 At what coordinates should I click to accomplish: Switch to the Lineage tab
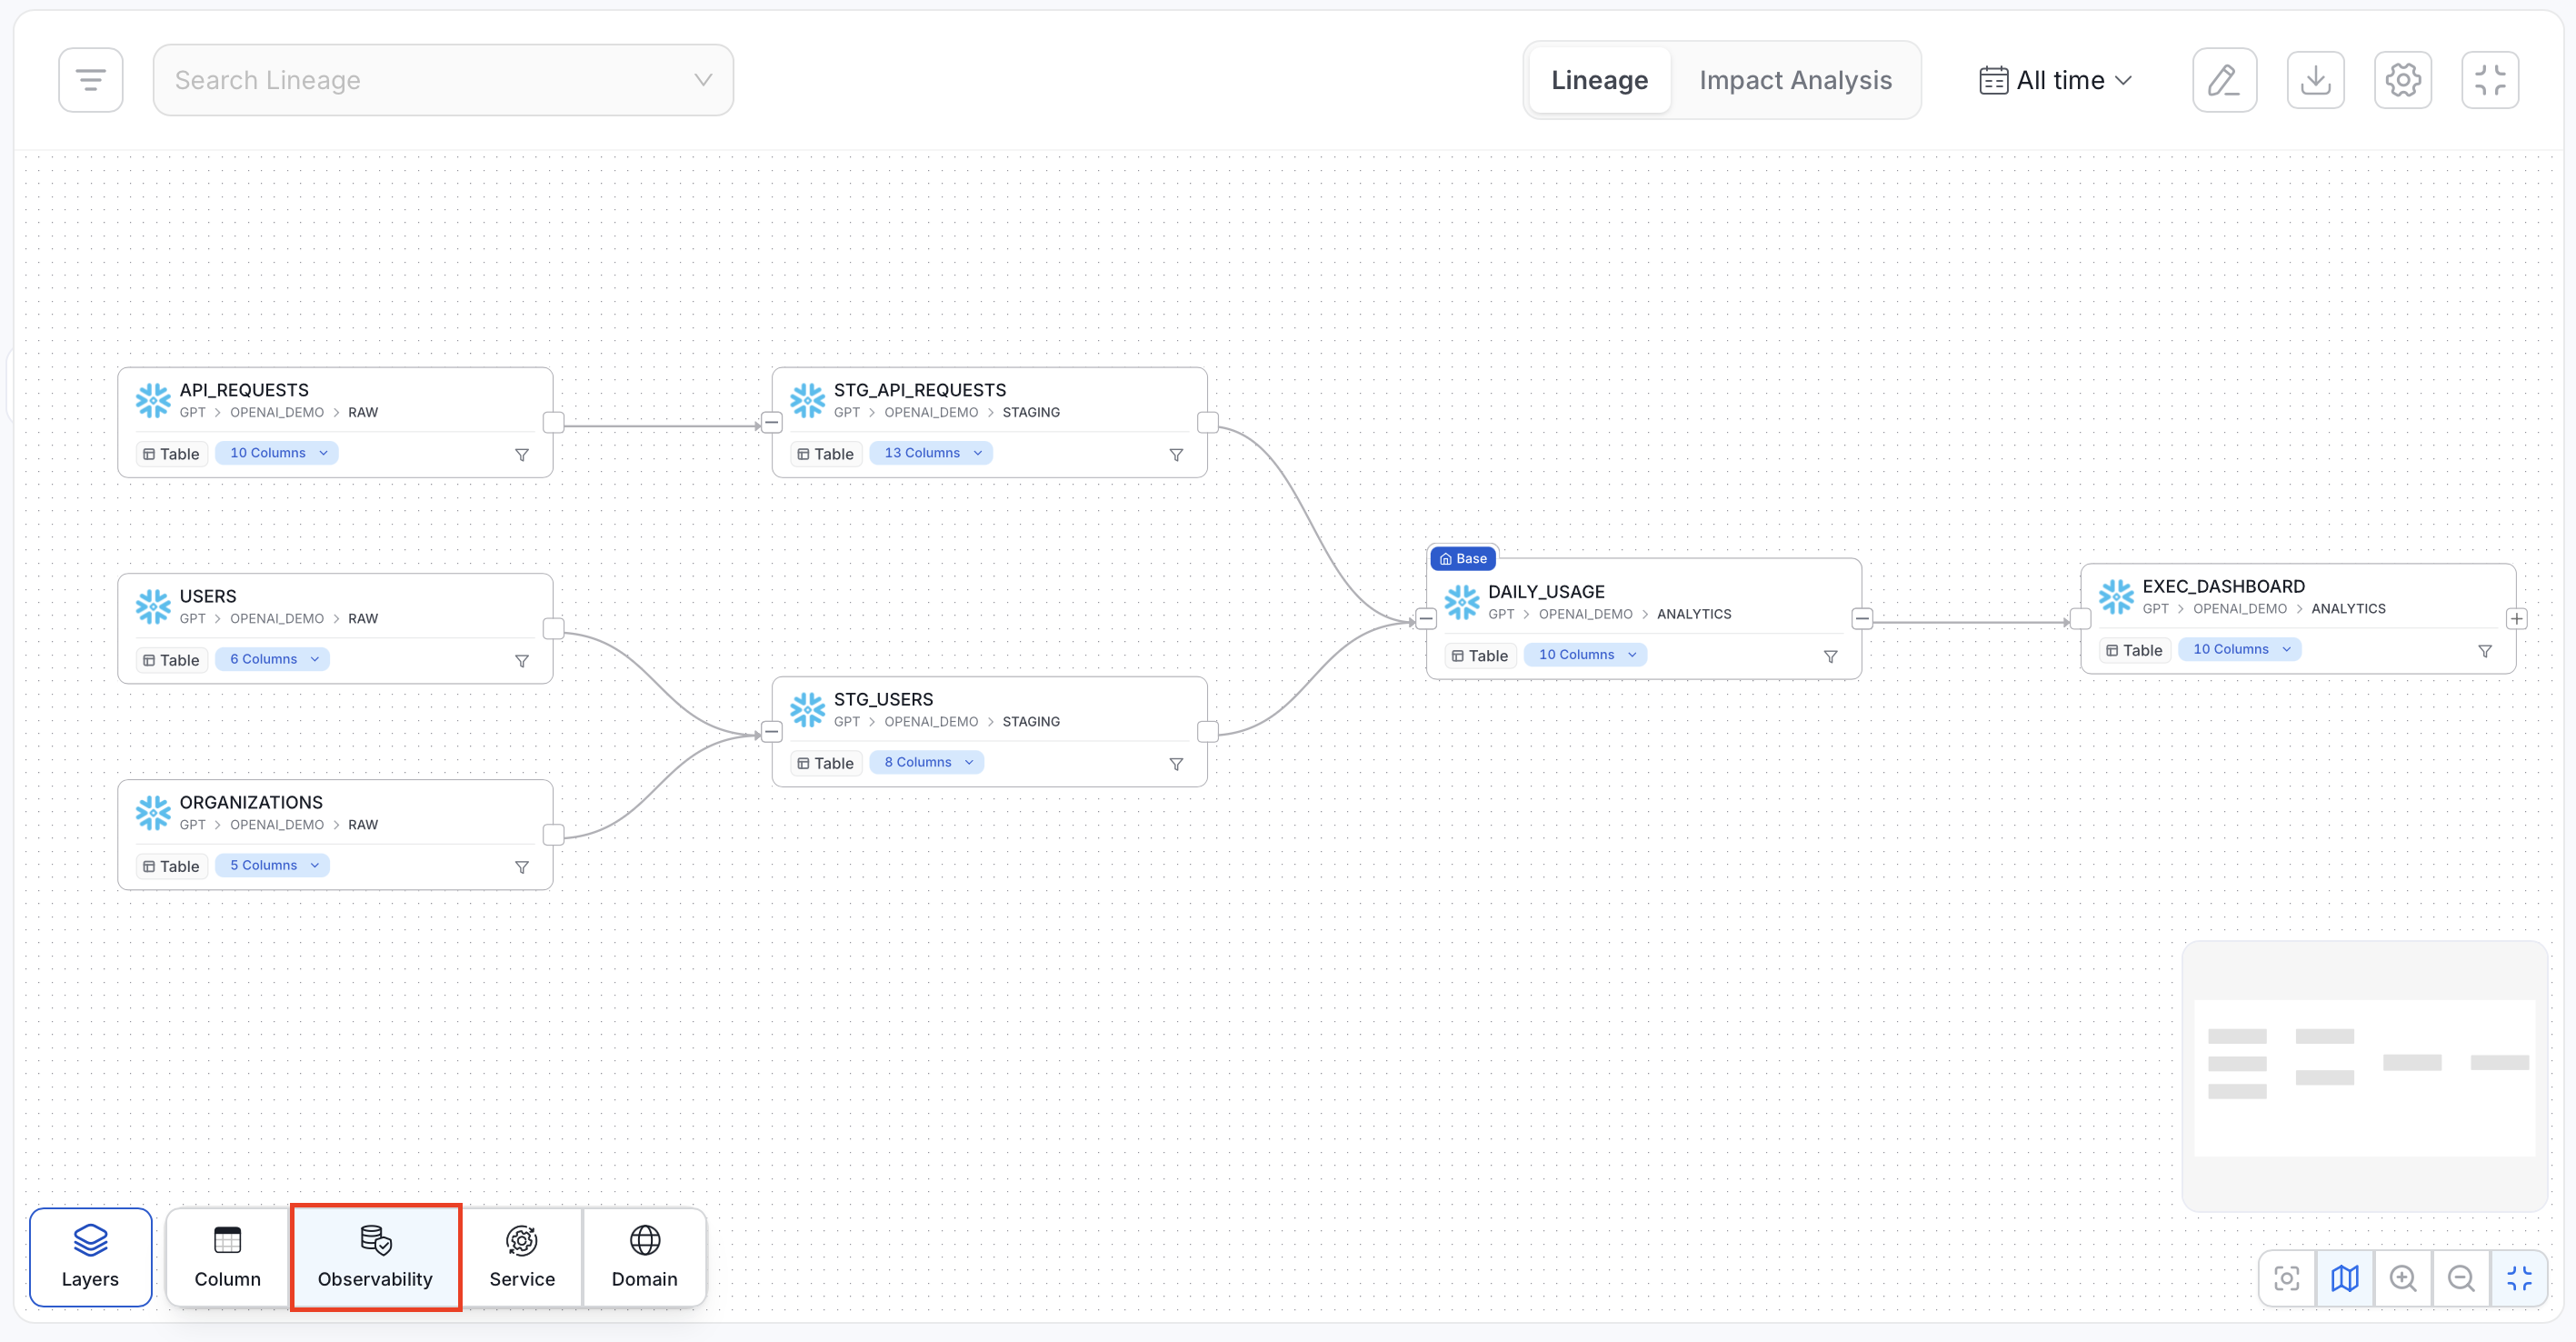coord(1599,80)
